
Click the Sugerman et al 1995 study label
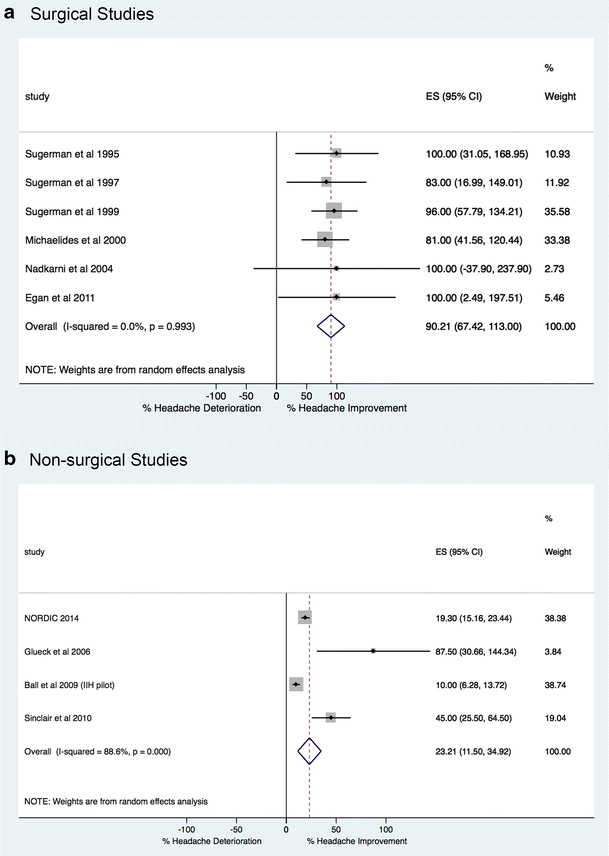point(72,154)
